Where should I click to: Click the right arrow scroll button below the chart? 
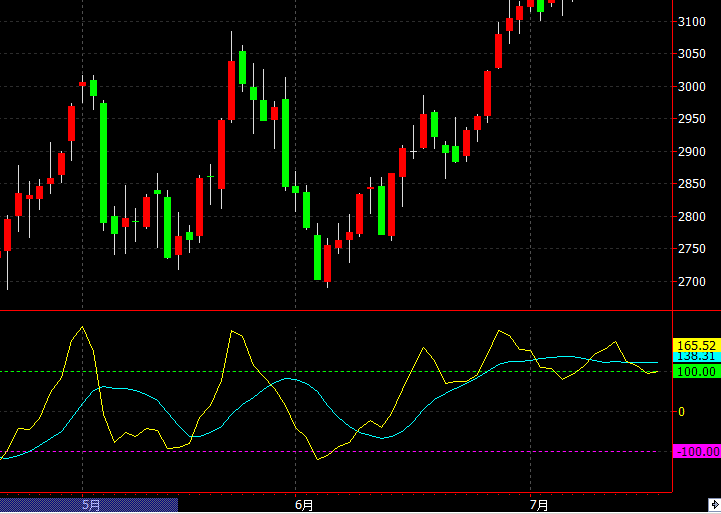pos(715,504)
